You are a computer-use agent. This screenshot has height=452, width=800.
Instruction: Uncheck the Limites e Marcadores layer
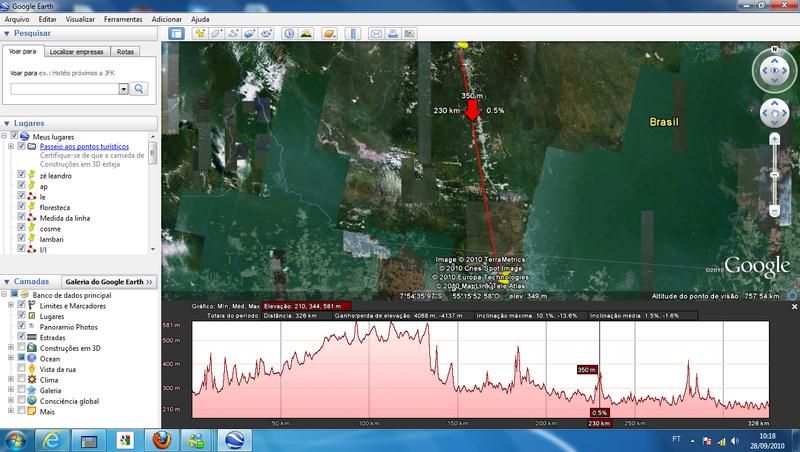[x=21, y=305]
